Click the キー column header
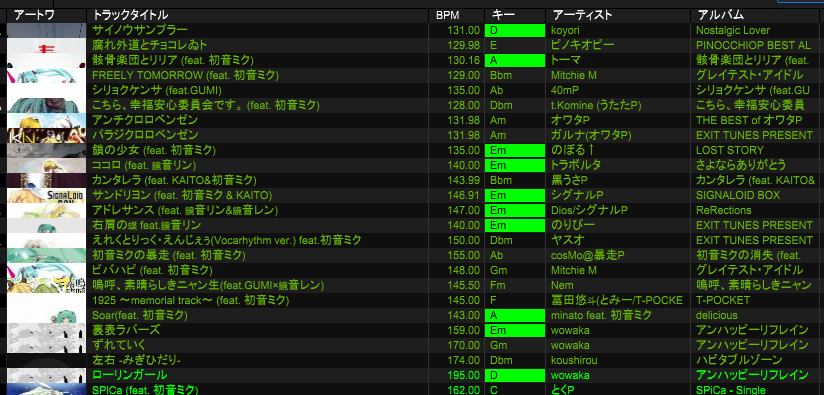This screenshot has height=395, width=824. (x=503, y=15)
